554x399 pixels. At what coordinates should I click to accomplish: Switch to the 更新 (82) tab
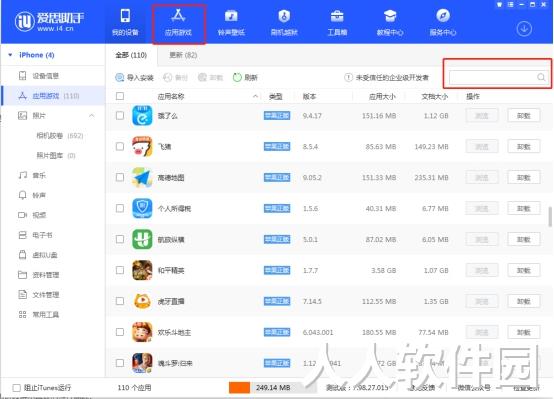(x=183, y=55)
